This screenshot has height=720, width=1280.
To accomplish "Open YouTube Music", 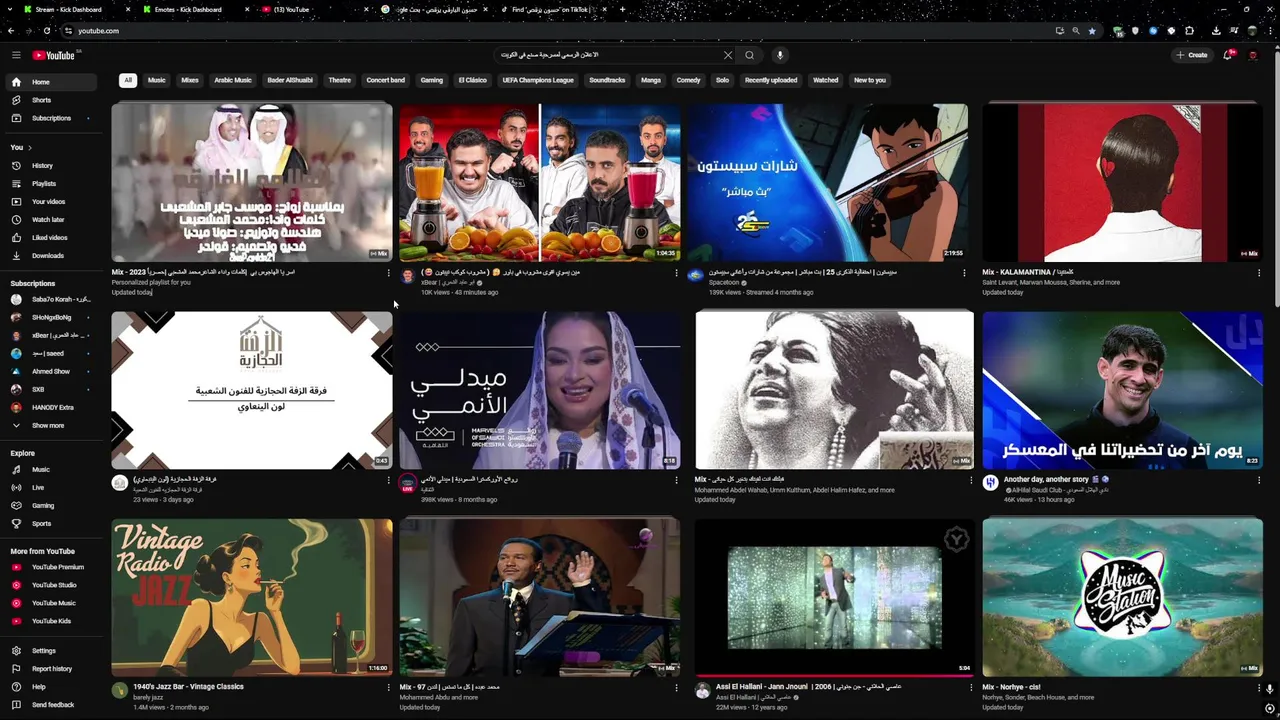I will [53, 603].
